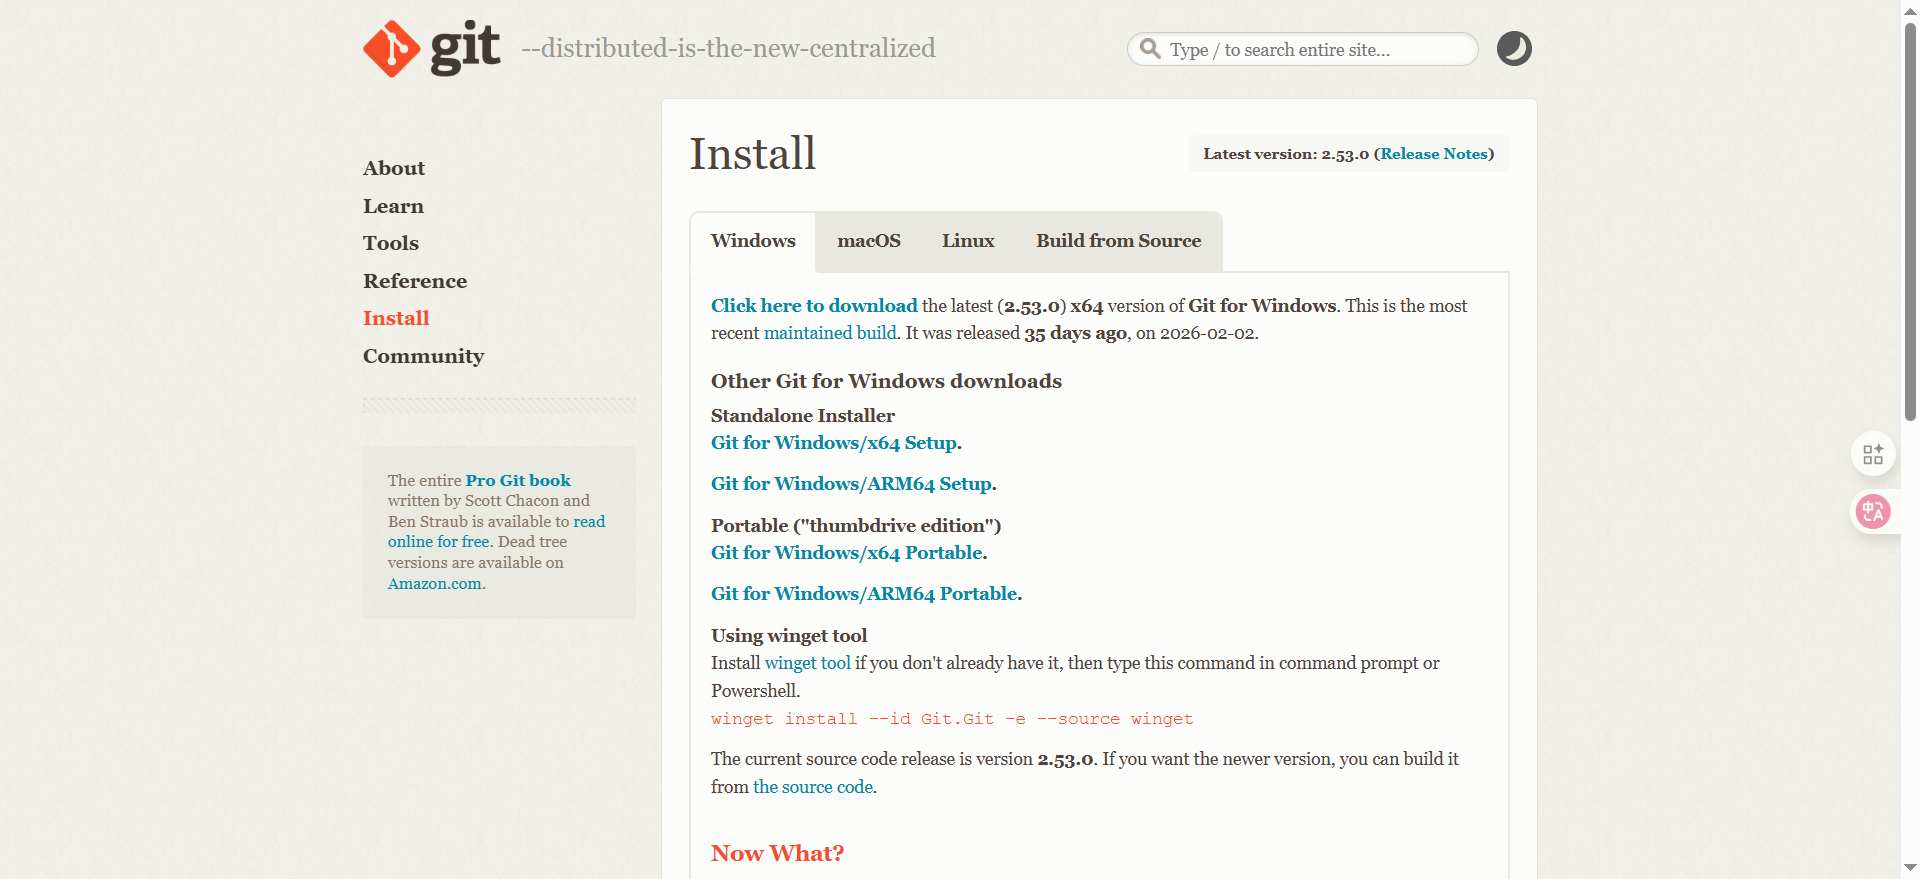Switch to the Windows tab
Image resolution: width=1920 pixels, height=879 pixels.
(x=753, y=241)
